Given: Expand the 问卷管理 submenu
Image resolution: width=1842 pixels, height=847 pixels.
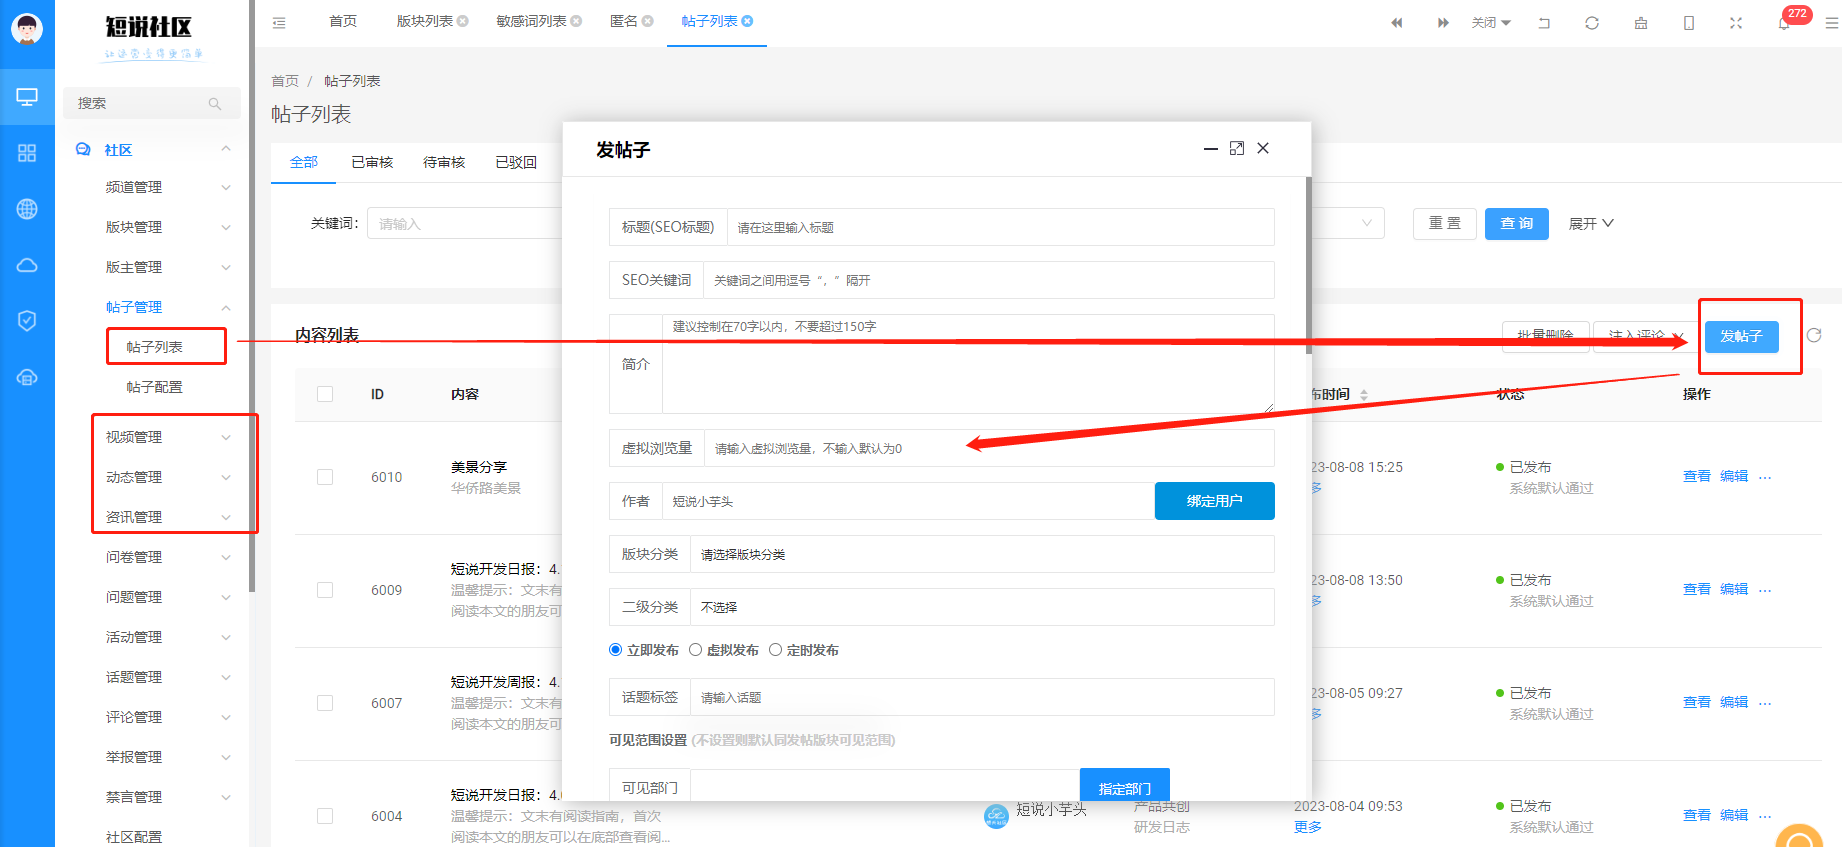Looking at the screenshot, I should coord(226,557).
